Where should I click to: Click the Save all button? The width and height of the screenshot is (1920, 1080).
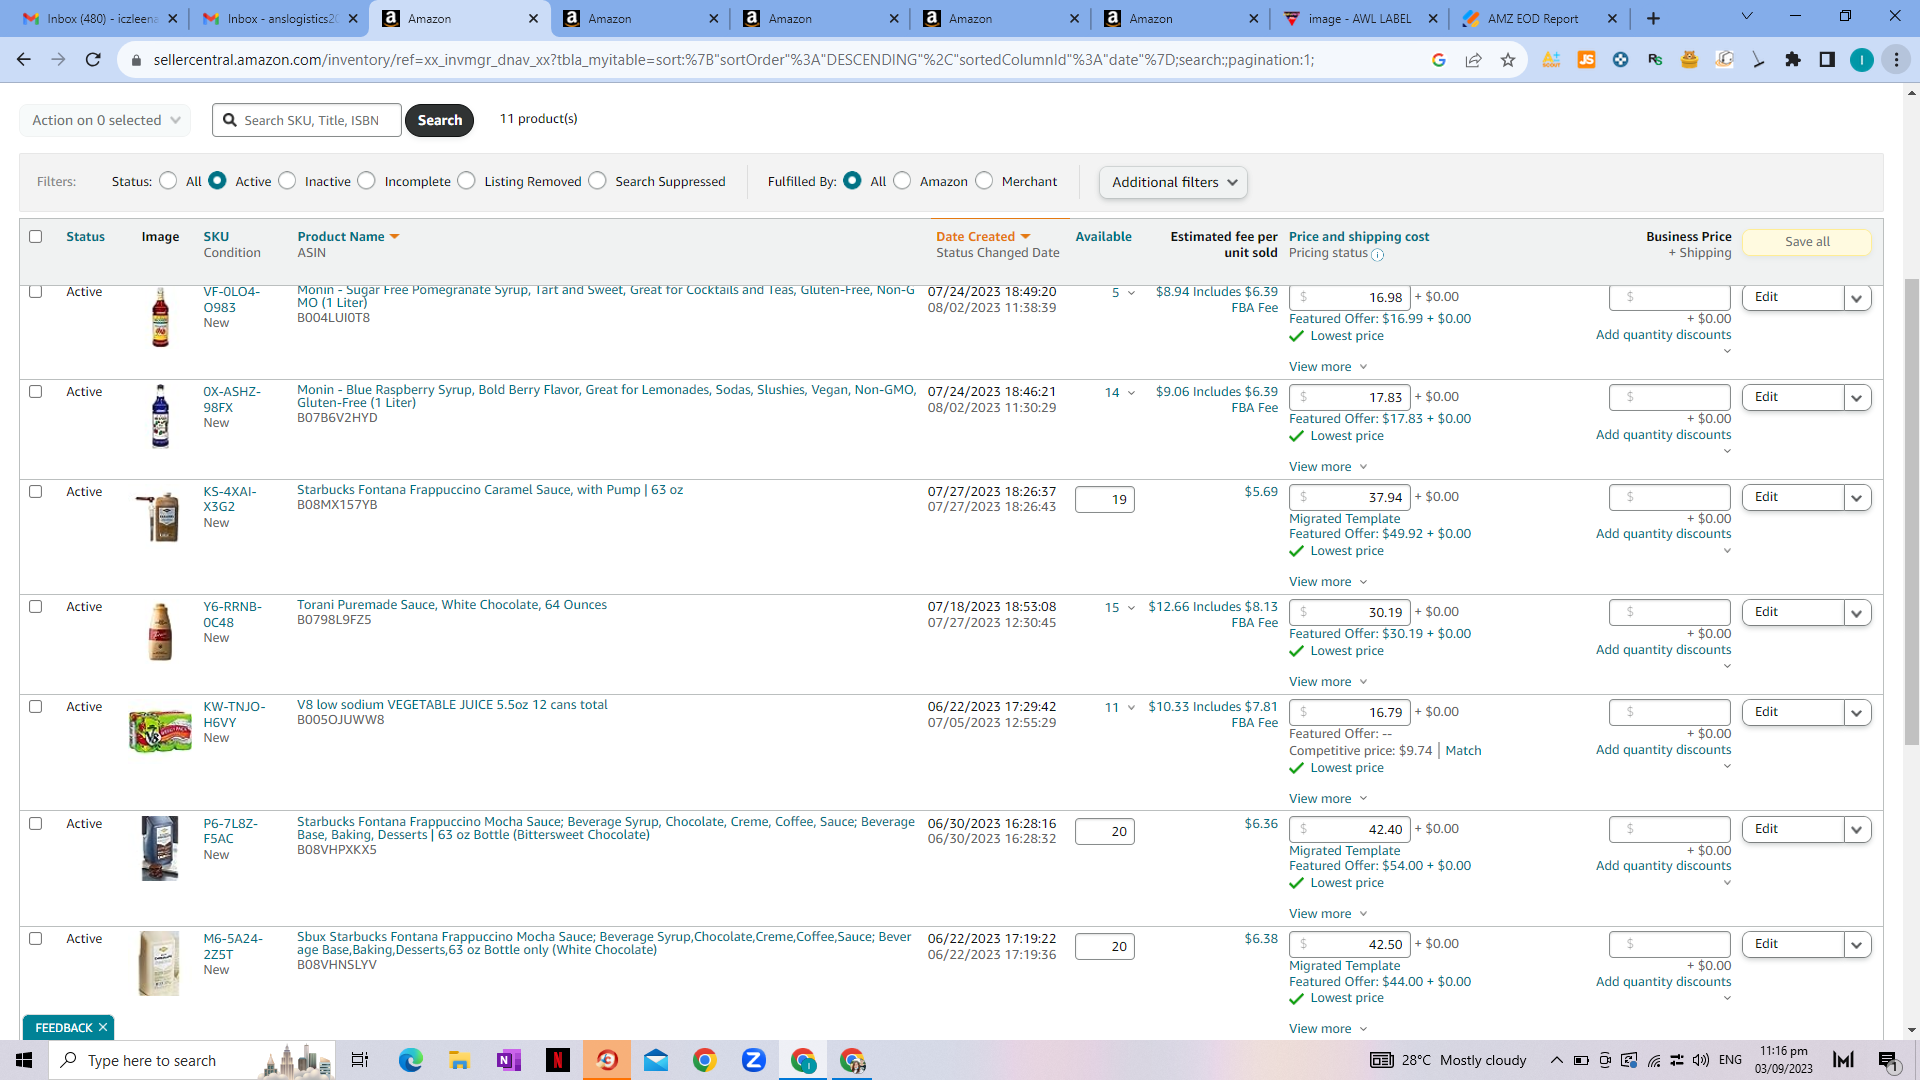click(x=1807, y=242)
